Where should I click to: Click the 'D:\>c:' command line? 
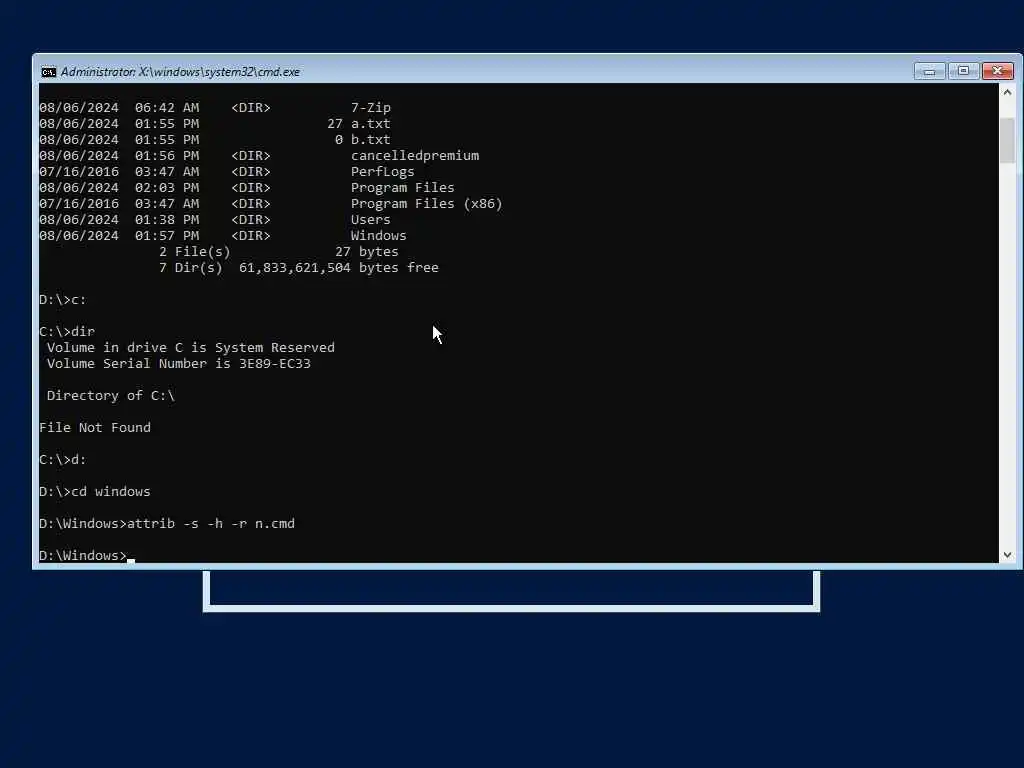coord(63,300)
